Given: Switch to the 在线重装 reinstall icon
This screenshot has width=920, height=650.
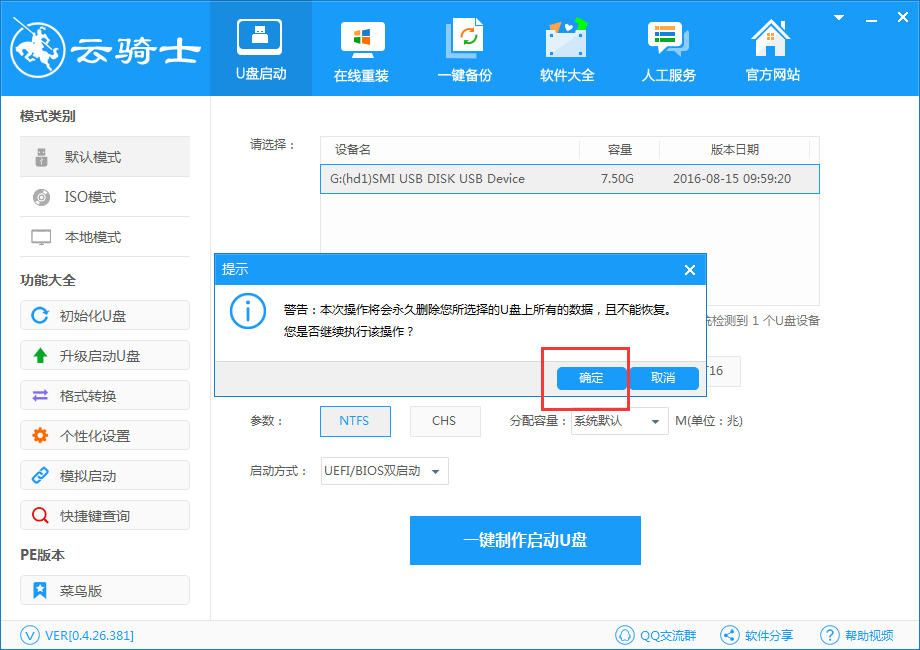Looking at the screenshot, I should pyautogui.click(x=361, y=48).
